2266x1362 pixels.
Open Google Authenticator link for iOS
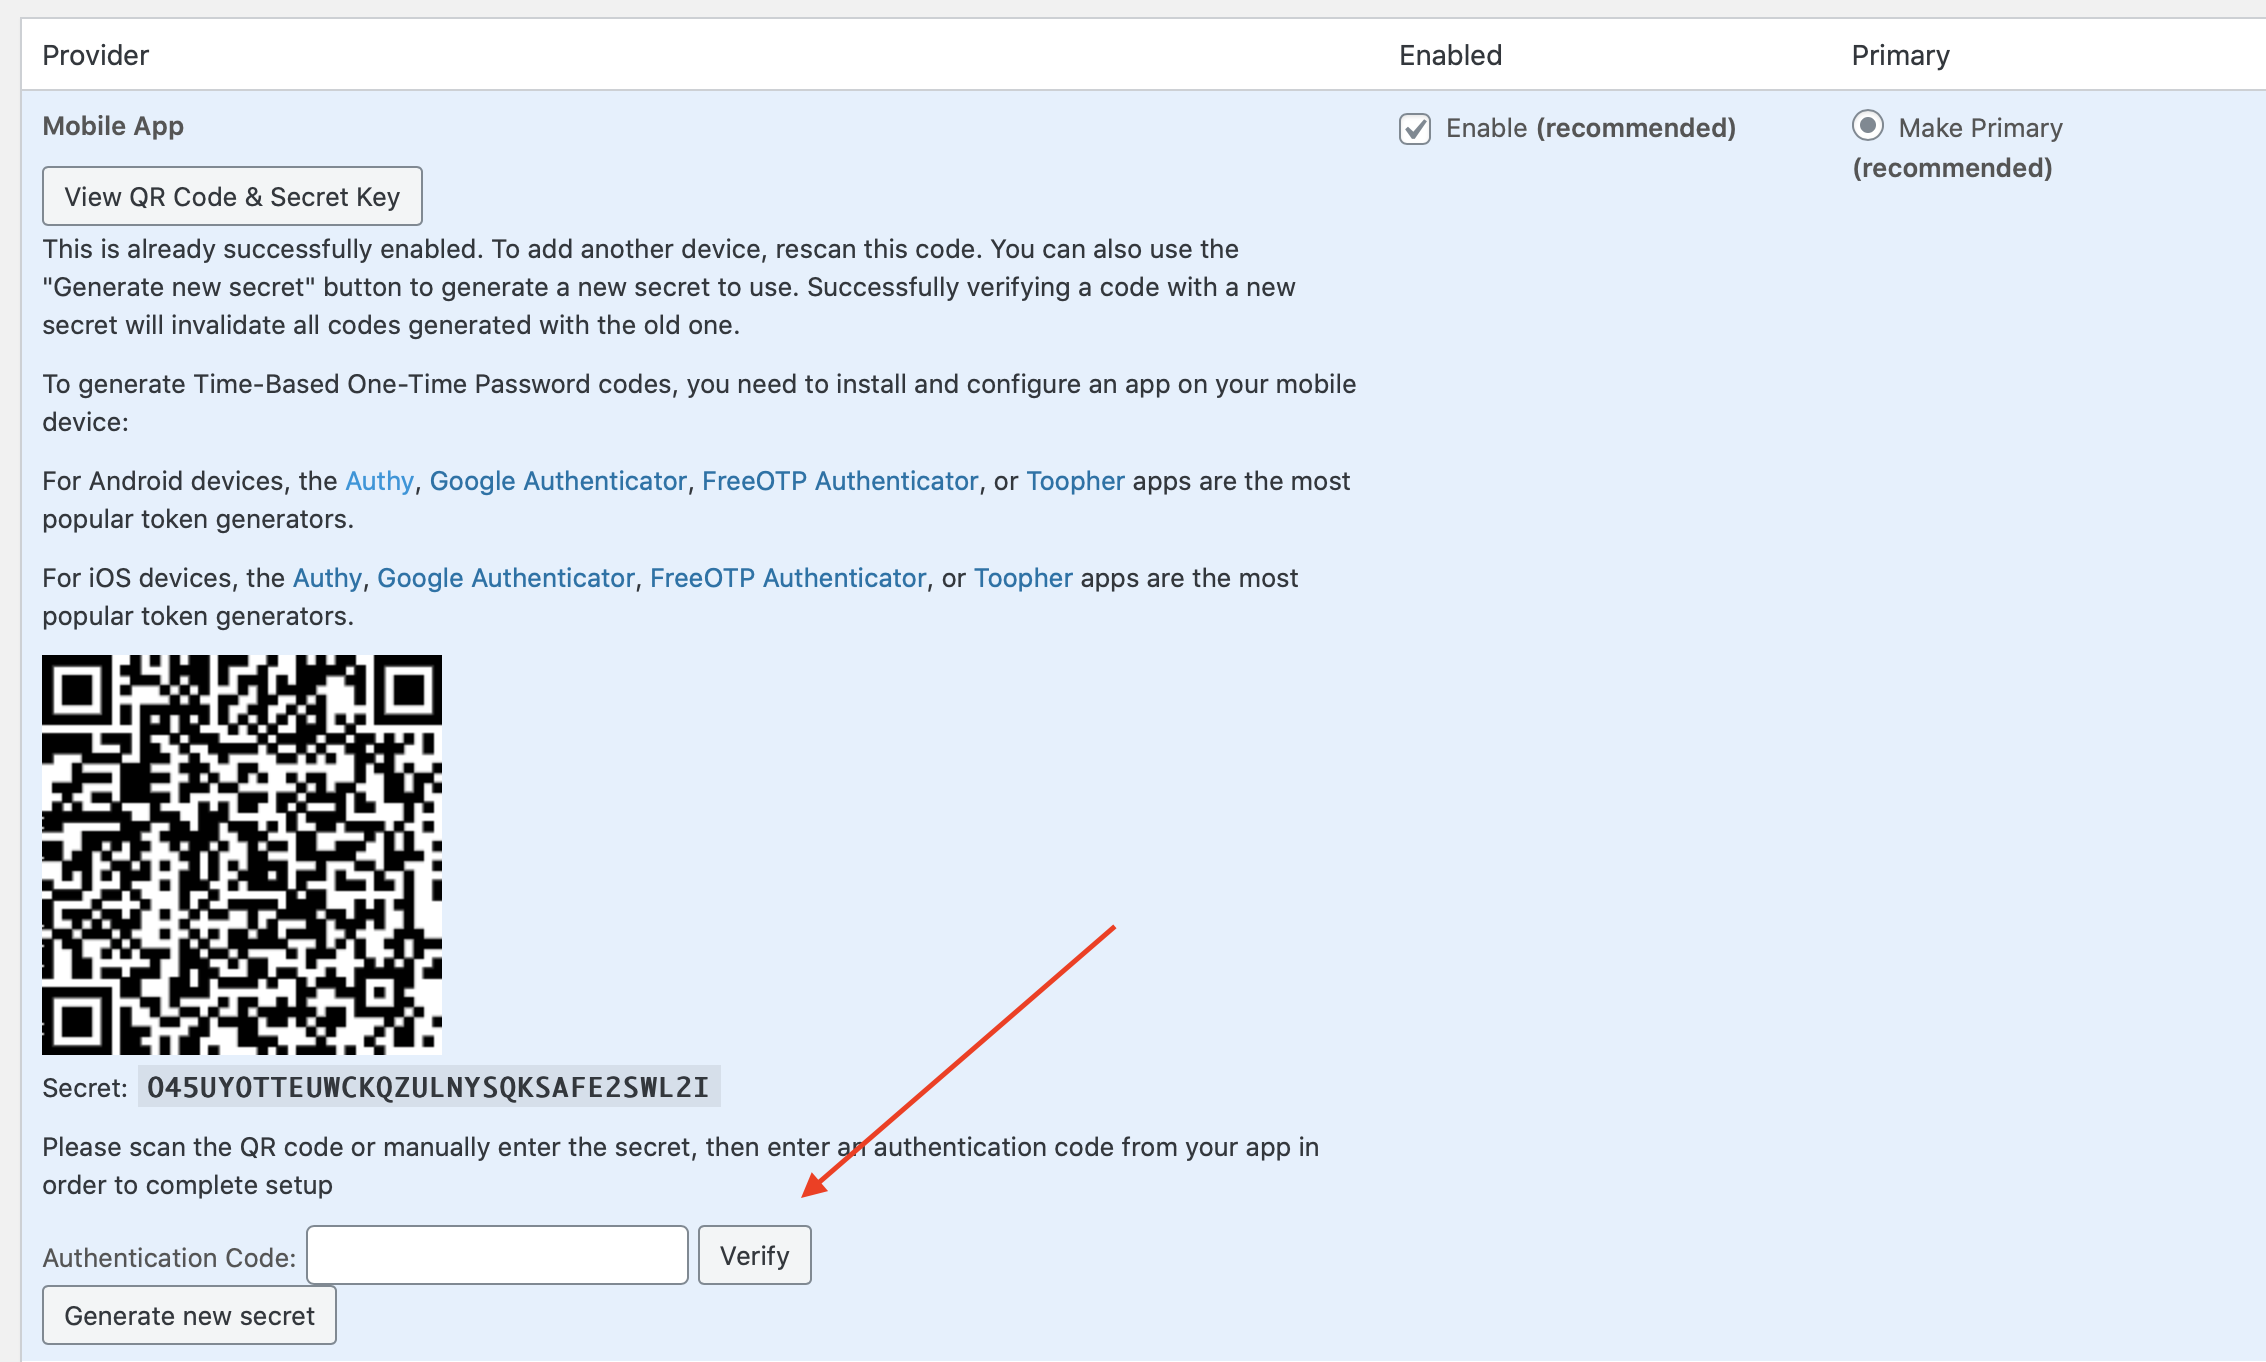tap(506, 578)
